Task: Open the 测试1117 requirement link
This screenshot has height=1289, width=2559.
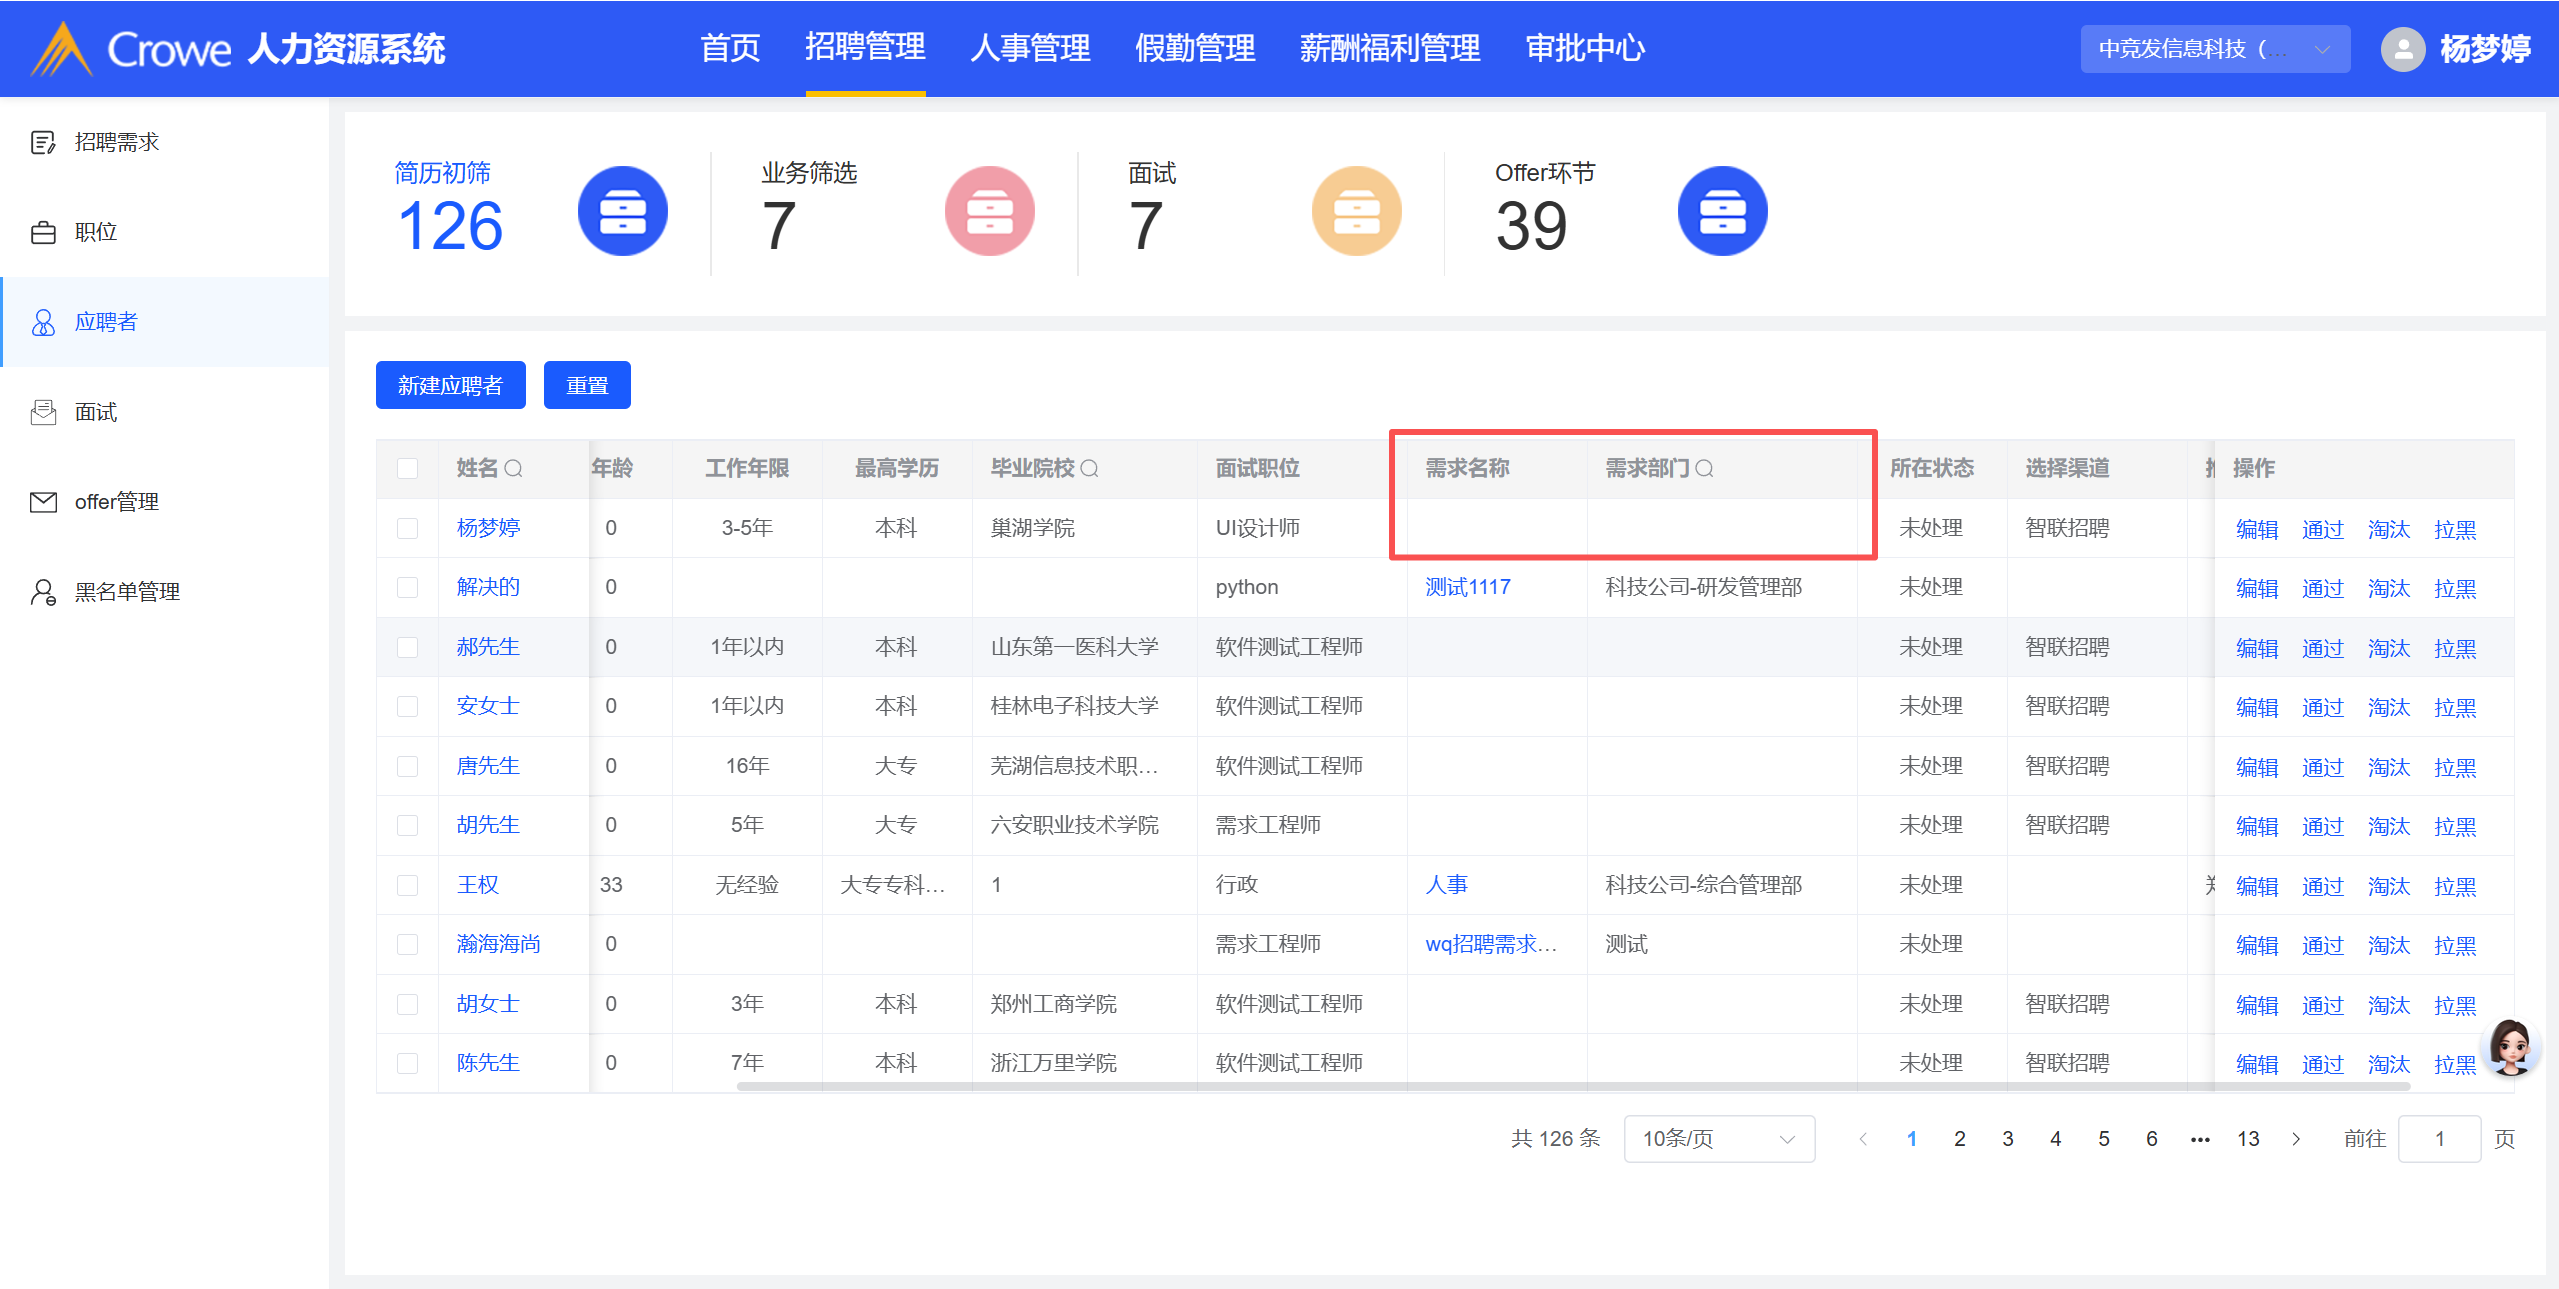Action: click(1467, 588)
